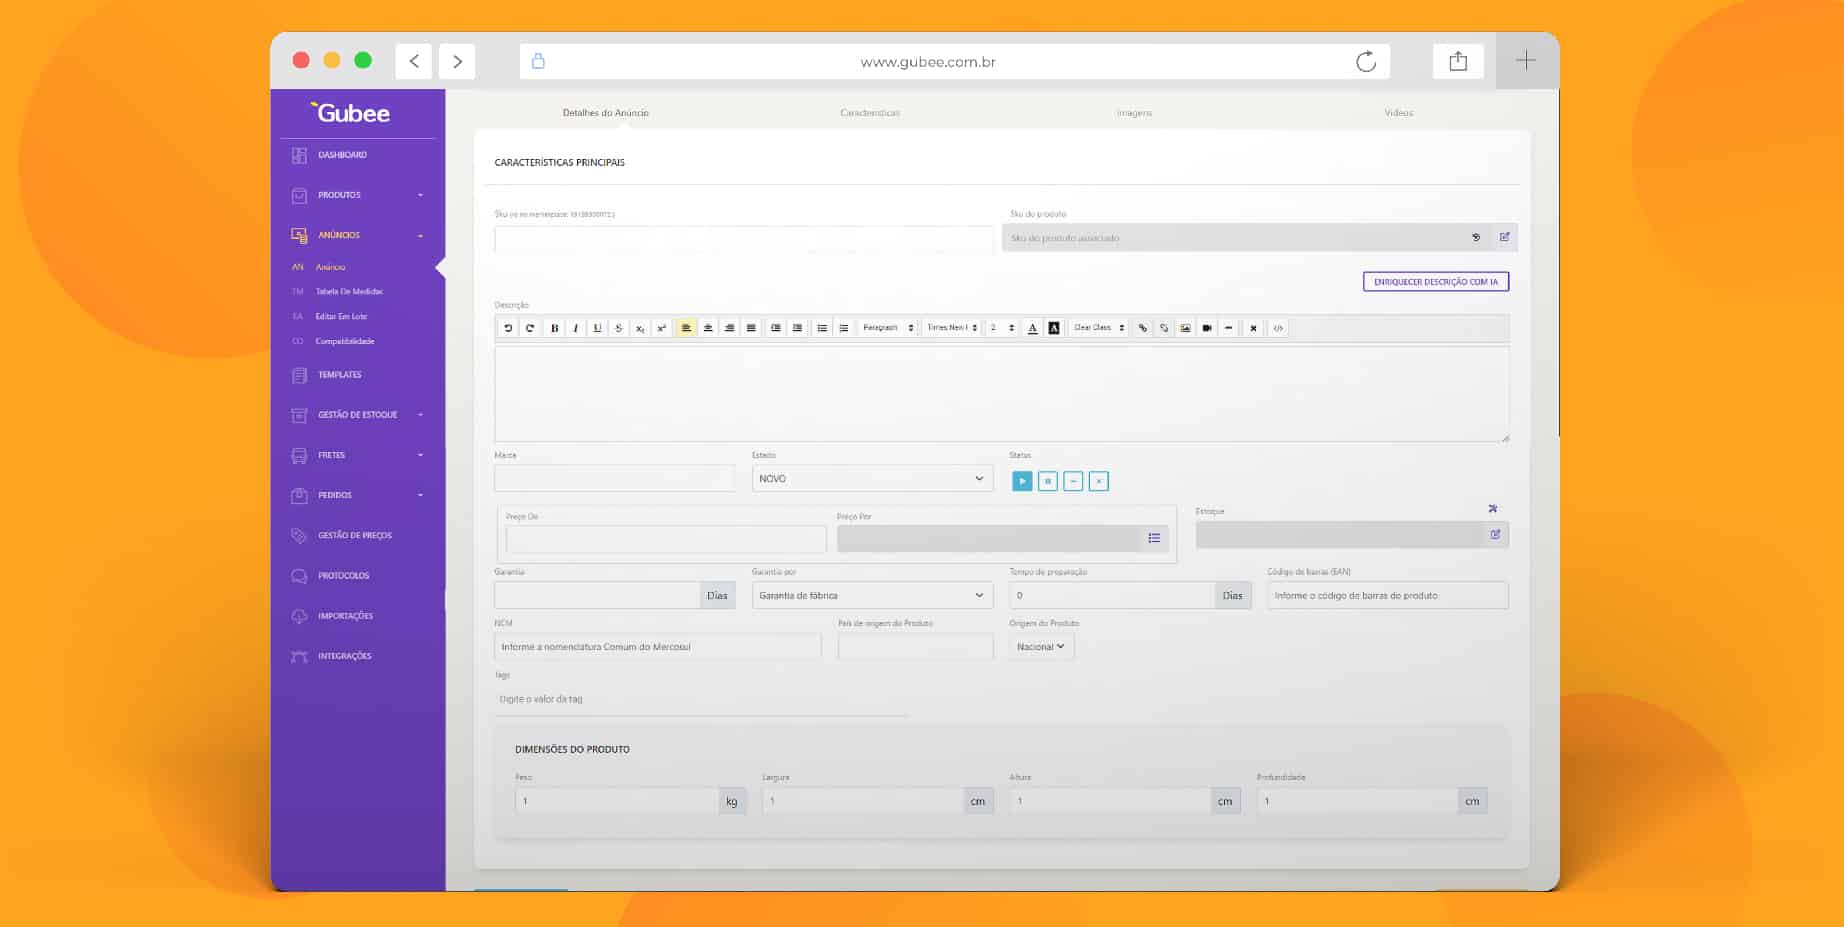Image resolution: width=1844 pixels, height=927 pixels.
Task: Insert an image into description
Action: 1186,328
